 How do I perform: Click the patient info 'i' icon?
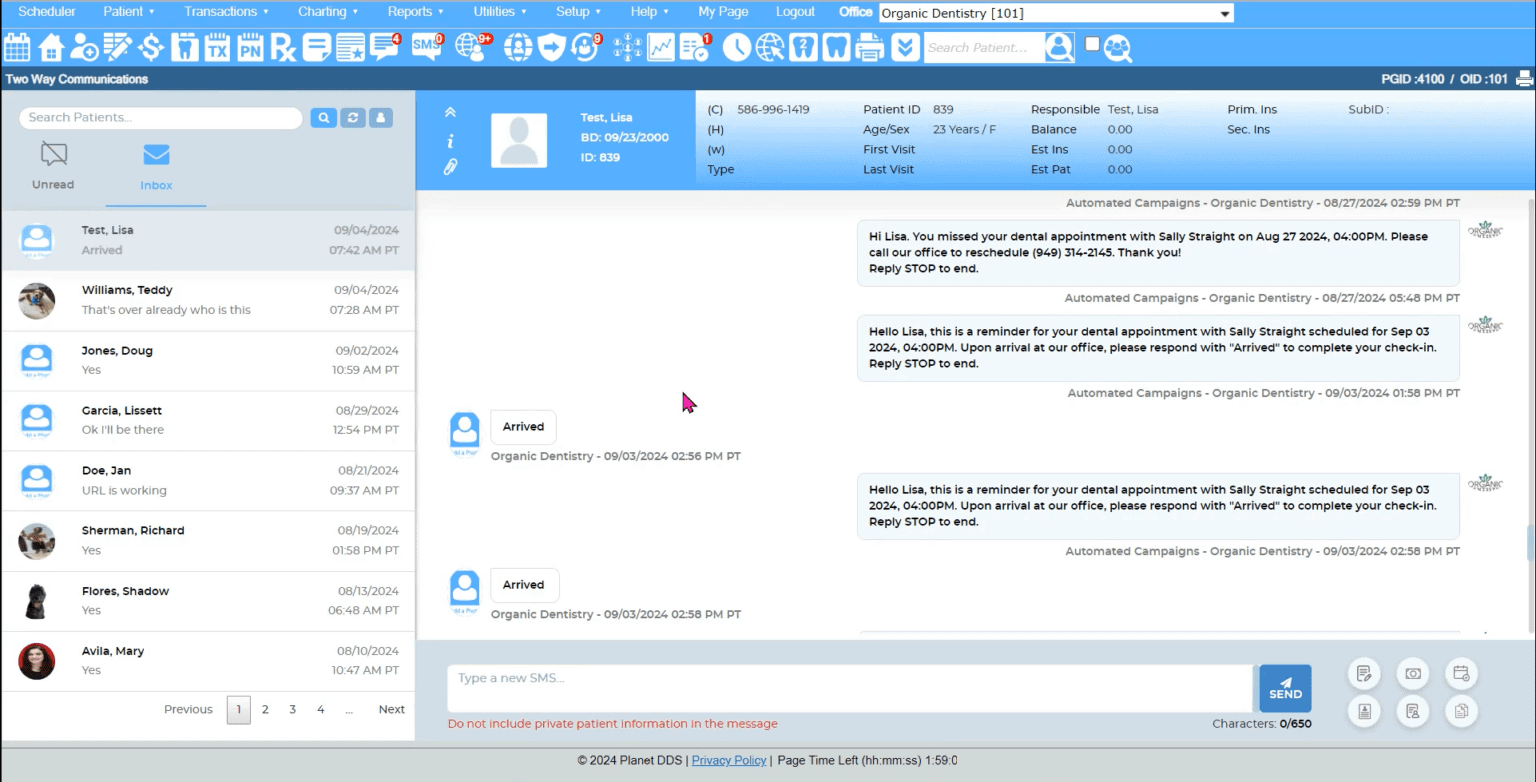(450, 140)
